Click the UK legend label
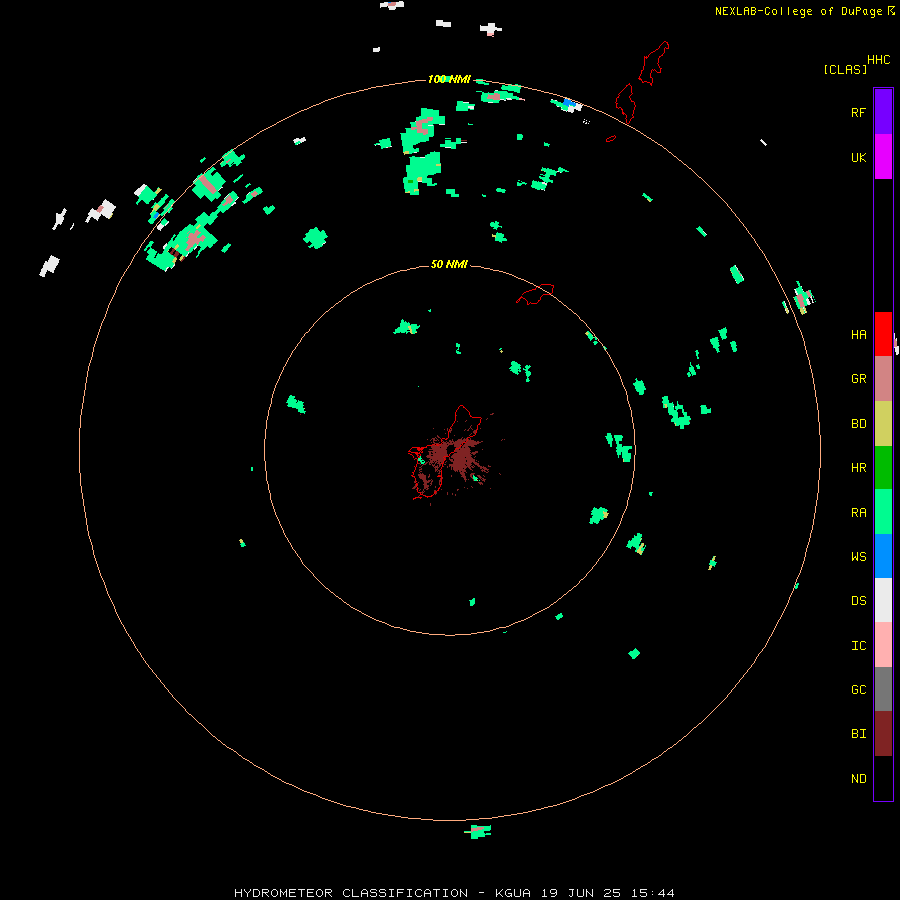The height and width of the screenshot is (900, 900). pyautogui.click(x=858, y=157)
